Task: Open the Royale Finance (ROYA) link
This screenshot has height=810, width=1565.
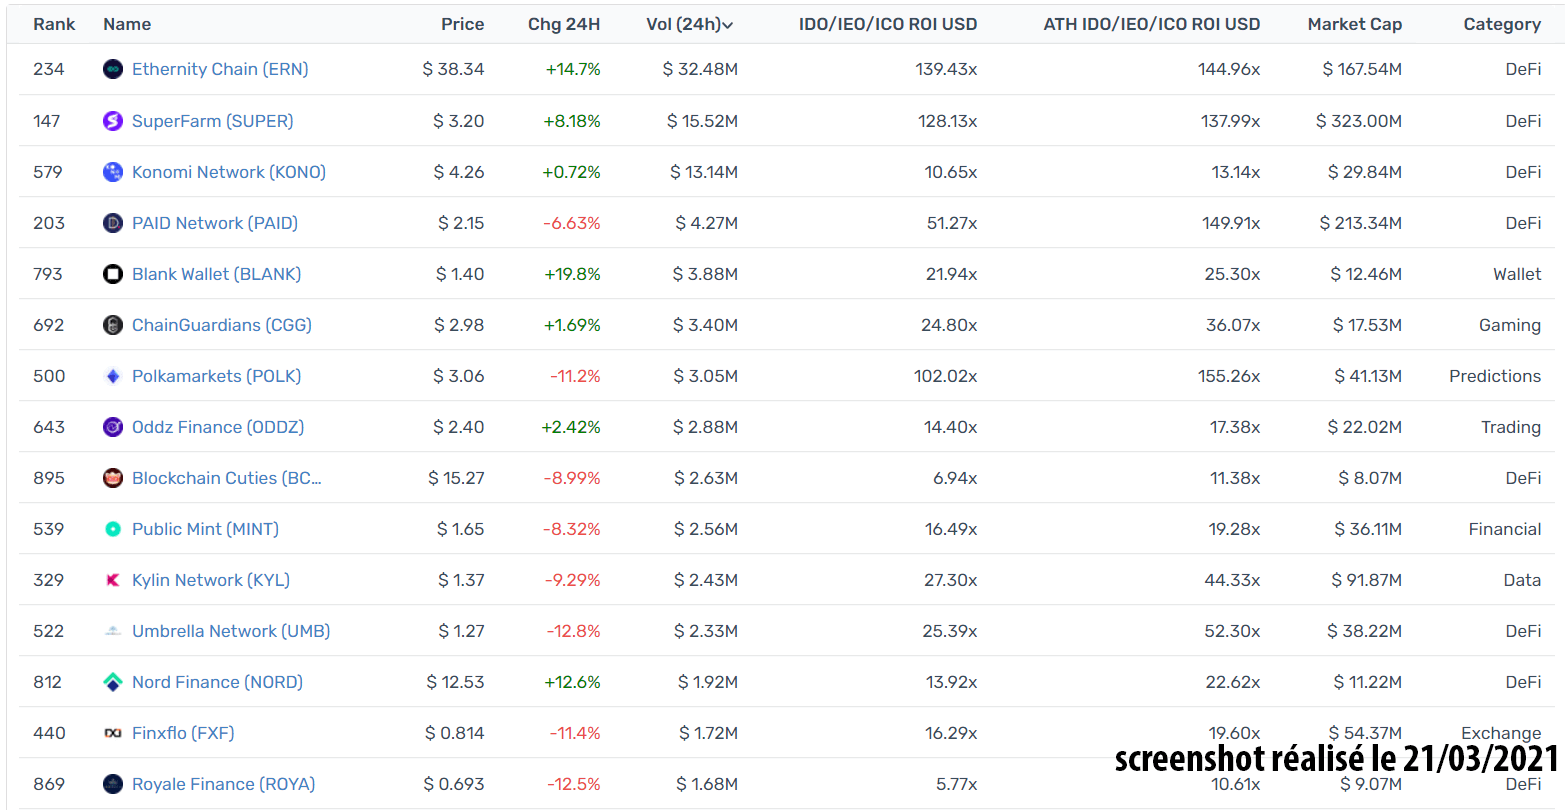Action: (x=223, y=784)
